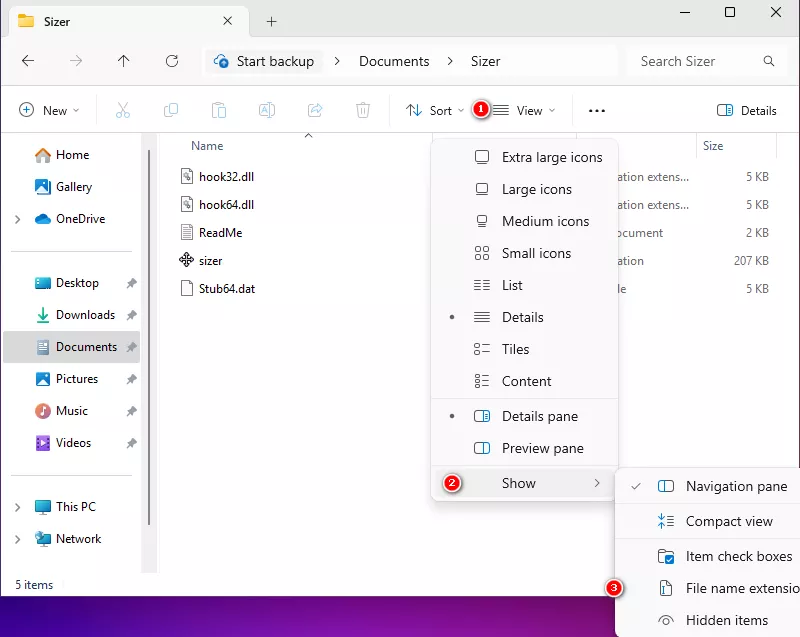Screen dimensions: 800x637
Task: Expand chevron after Start backup
Action: 337,61
